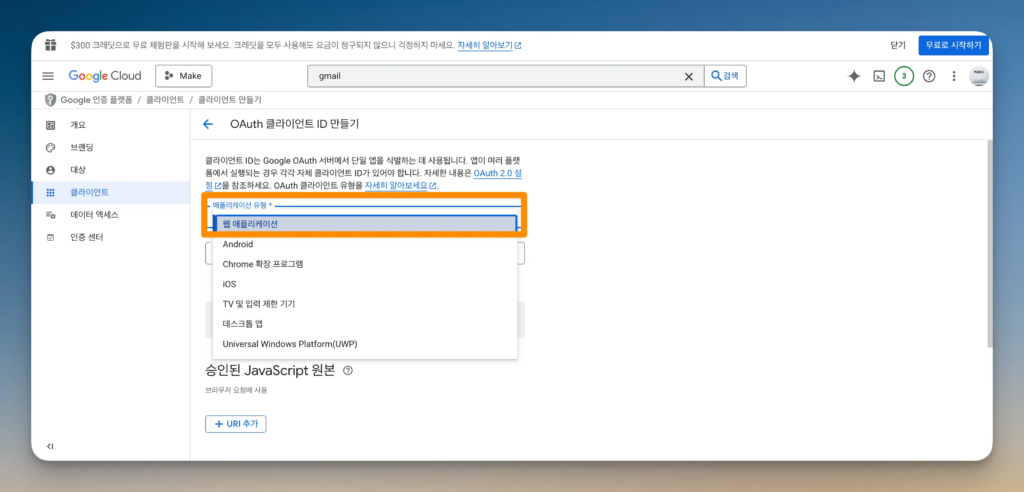1024x492 pixels.
Task: Select Chrome 확장 프로그램 option
Action: (x=365, y=265)
